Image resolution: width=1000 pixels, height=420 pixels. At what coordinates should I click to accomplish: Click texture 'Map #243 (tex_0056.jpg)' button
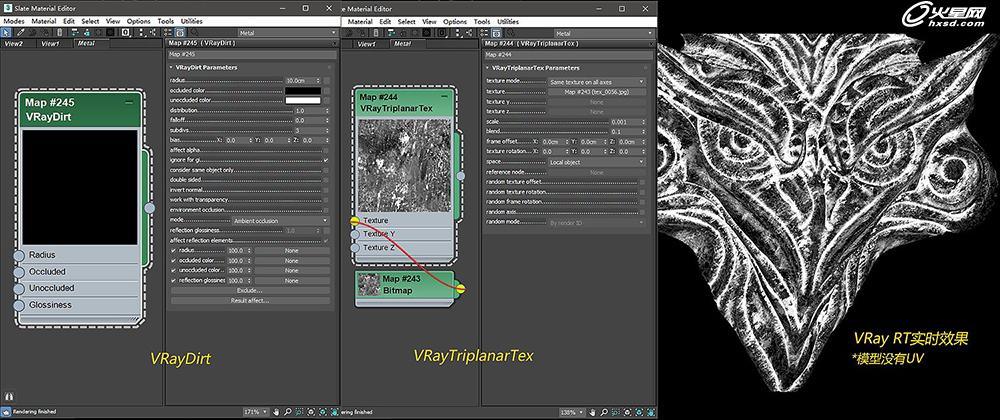tap(597, 92)
